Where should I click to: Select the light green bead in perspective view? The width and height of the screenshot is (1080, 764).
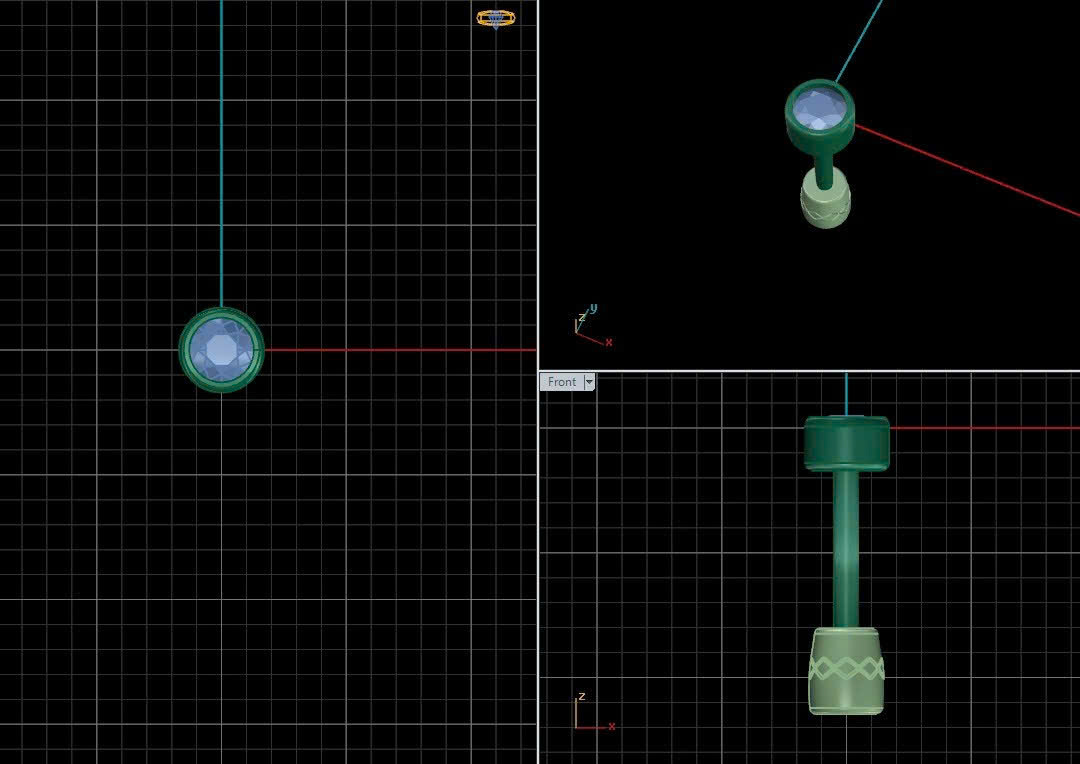826,202
